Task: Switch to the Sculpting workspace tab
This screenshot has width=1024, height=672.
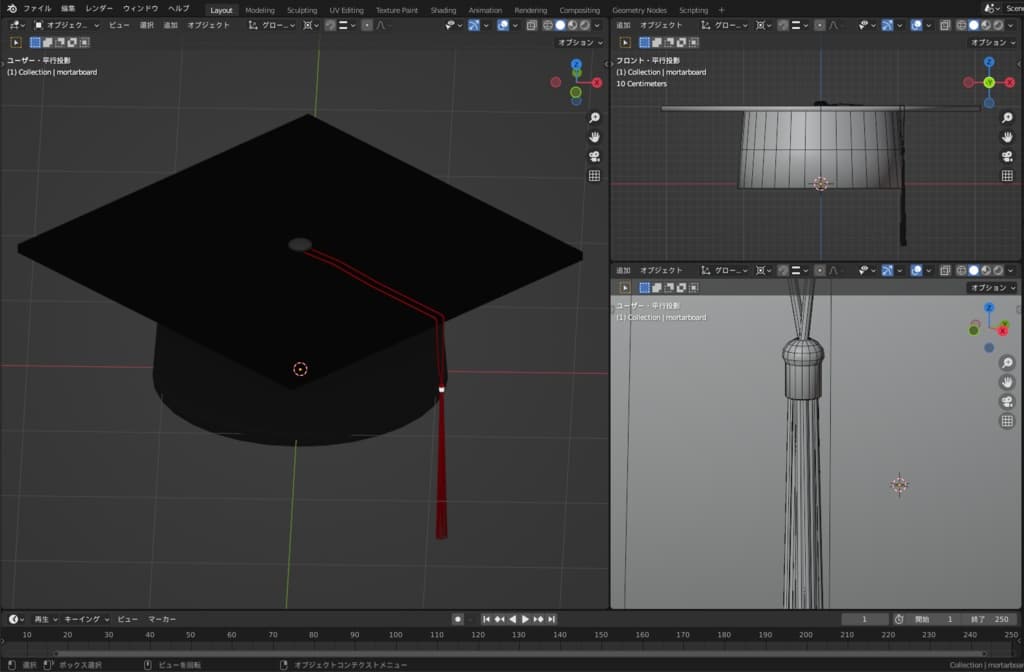Action: pyautogui.click(x=301, y=10)
